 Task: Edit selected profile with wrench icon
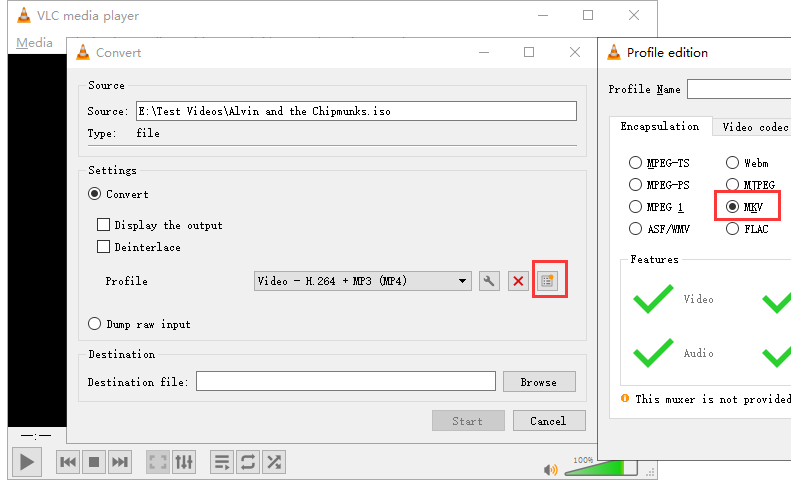489,281
